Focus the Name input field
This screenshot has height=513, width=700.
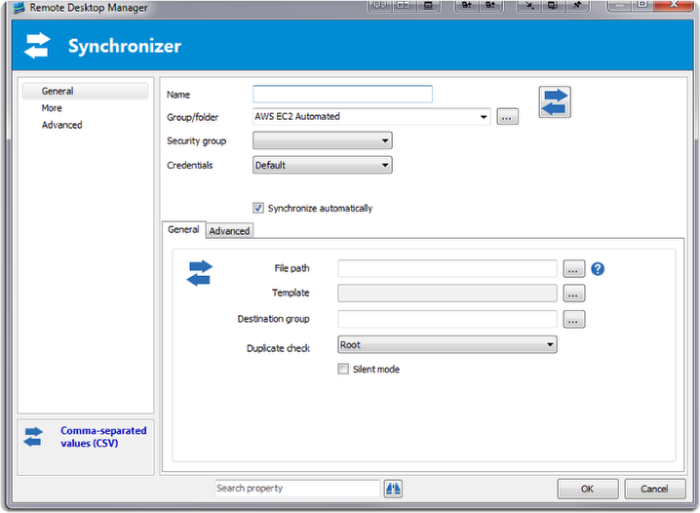[x=342, y=94]
